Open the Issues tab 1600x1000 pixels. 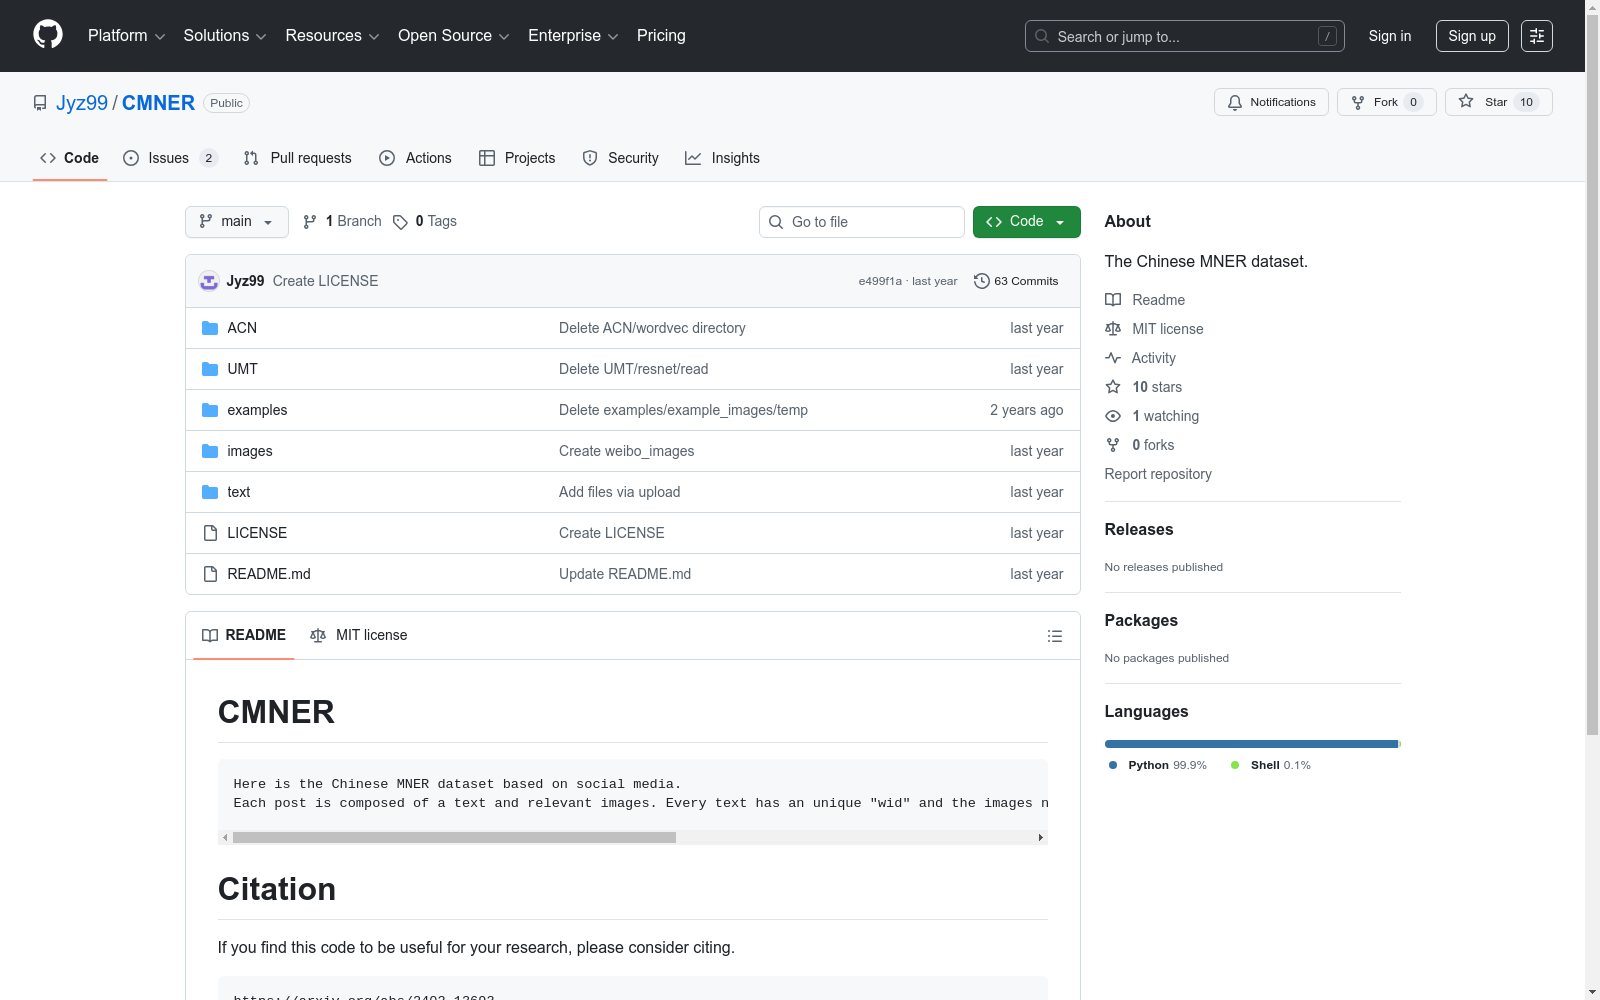tap(169, 158)
